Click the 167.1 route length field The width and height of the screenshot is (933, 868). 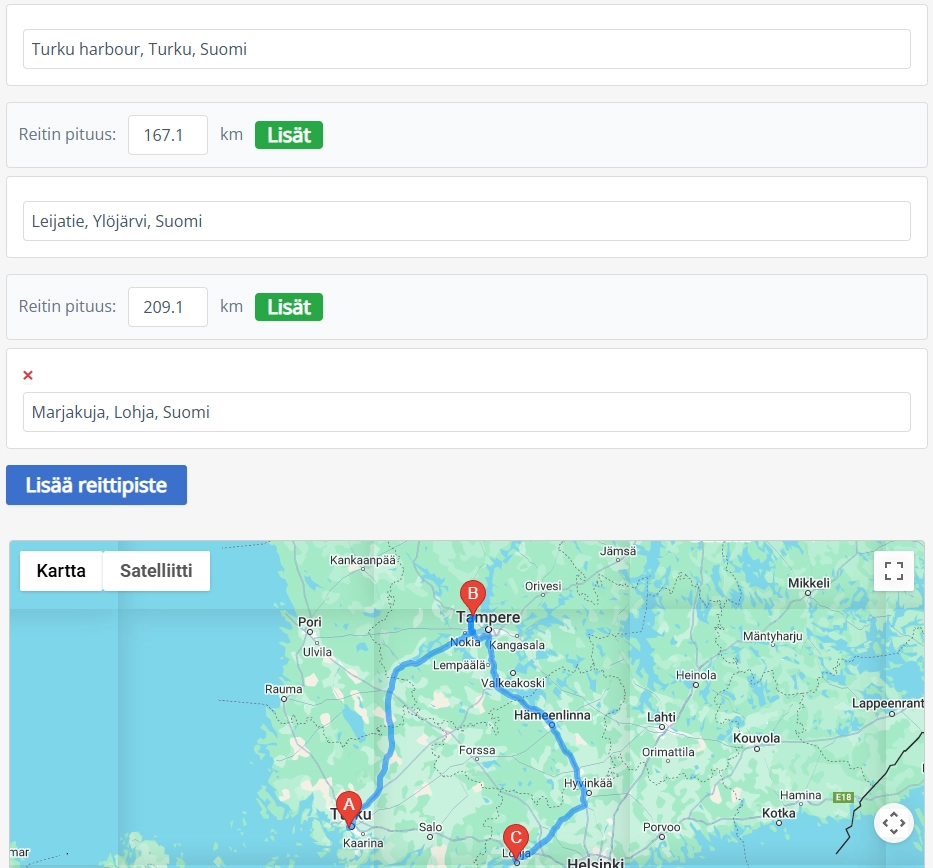click(168, 135)
